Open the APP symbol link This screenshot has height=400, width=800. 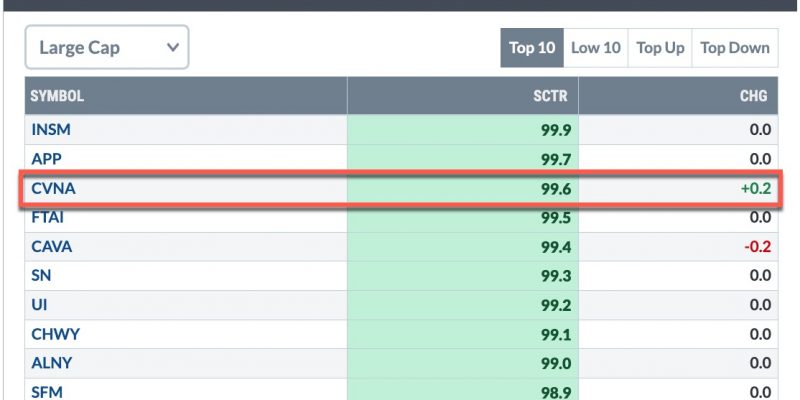point(46,159)
